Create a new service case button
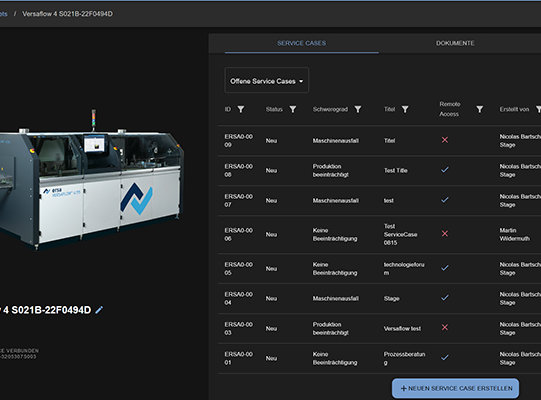 point(455,388)
